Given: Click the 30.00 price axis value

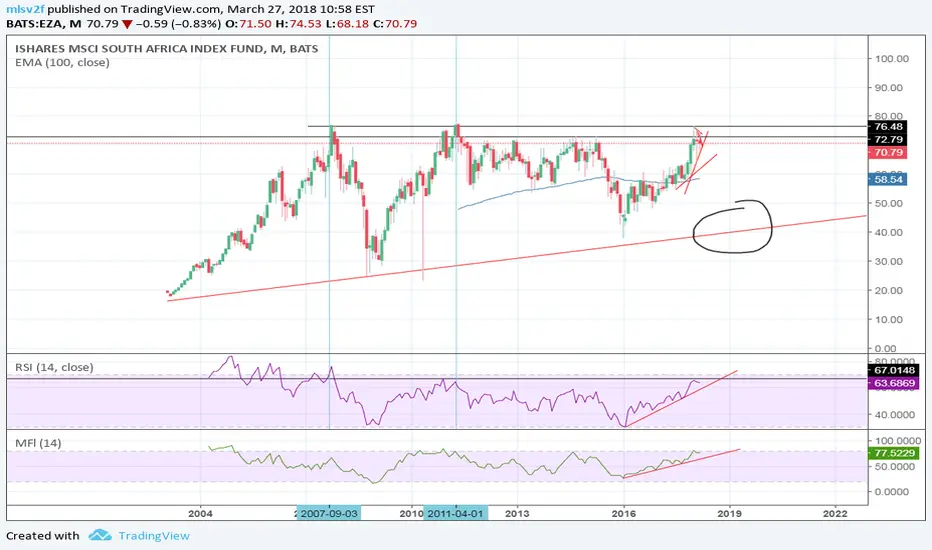Looking at the screenshot, I should tap(888, 262).
